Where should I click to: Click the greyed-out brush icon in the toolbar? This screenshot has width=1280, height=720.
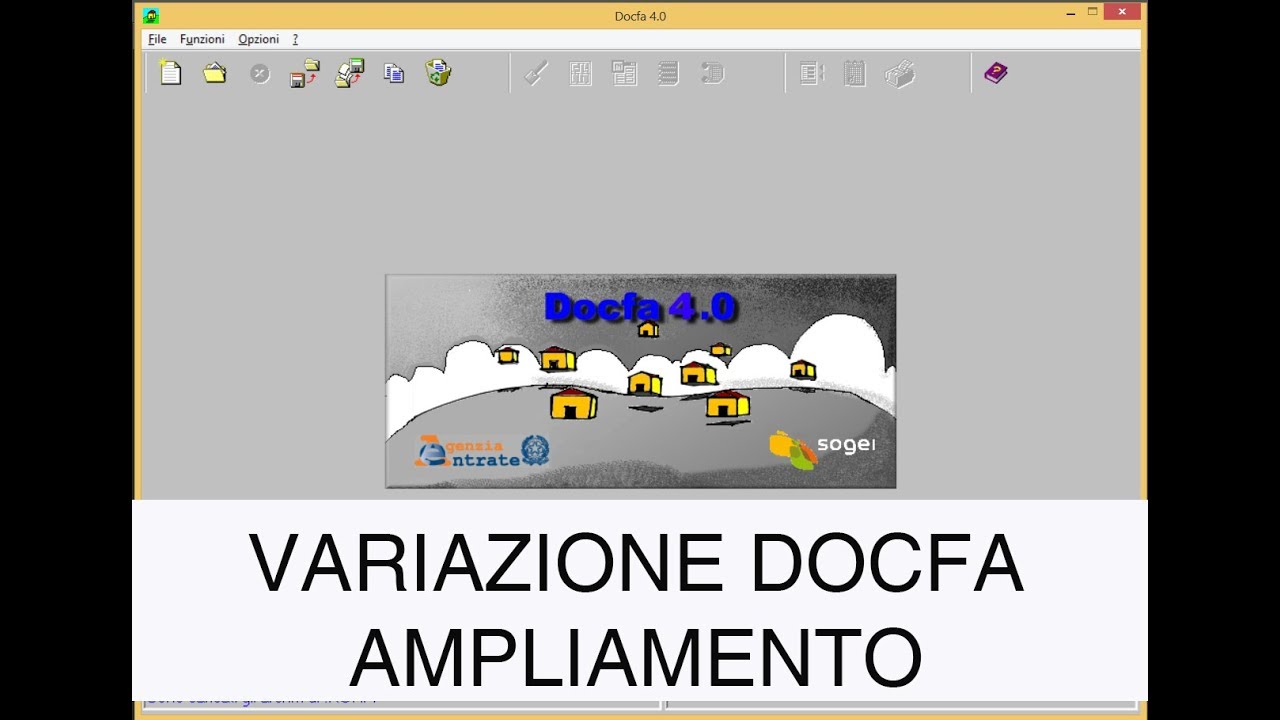coord(537,73)
